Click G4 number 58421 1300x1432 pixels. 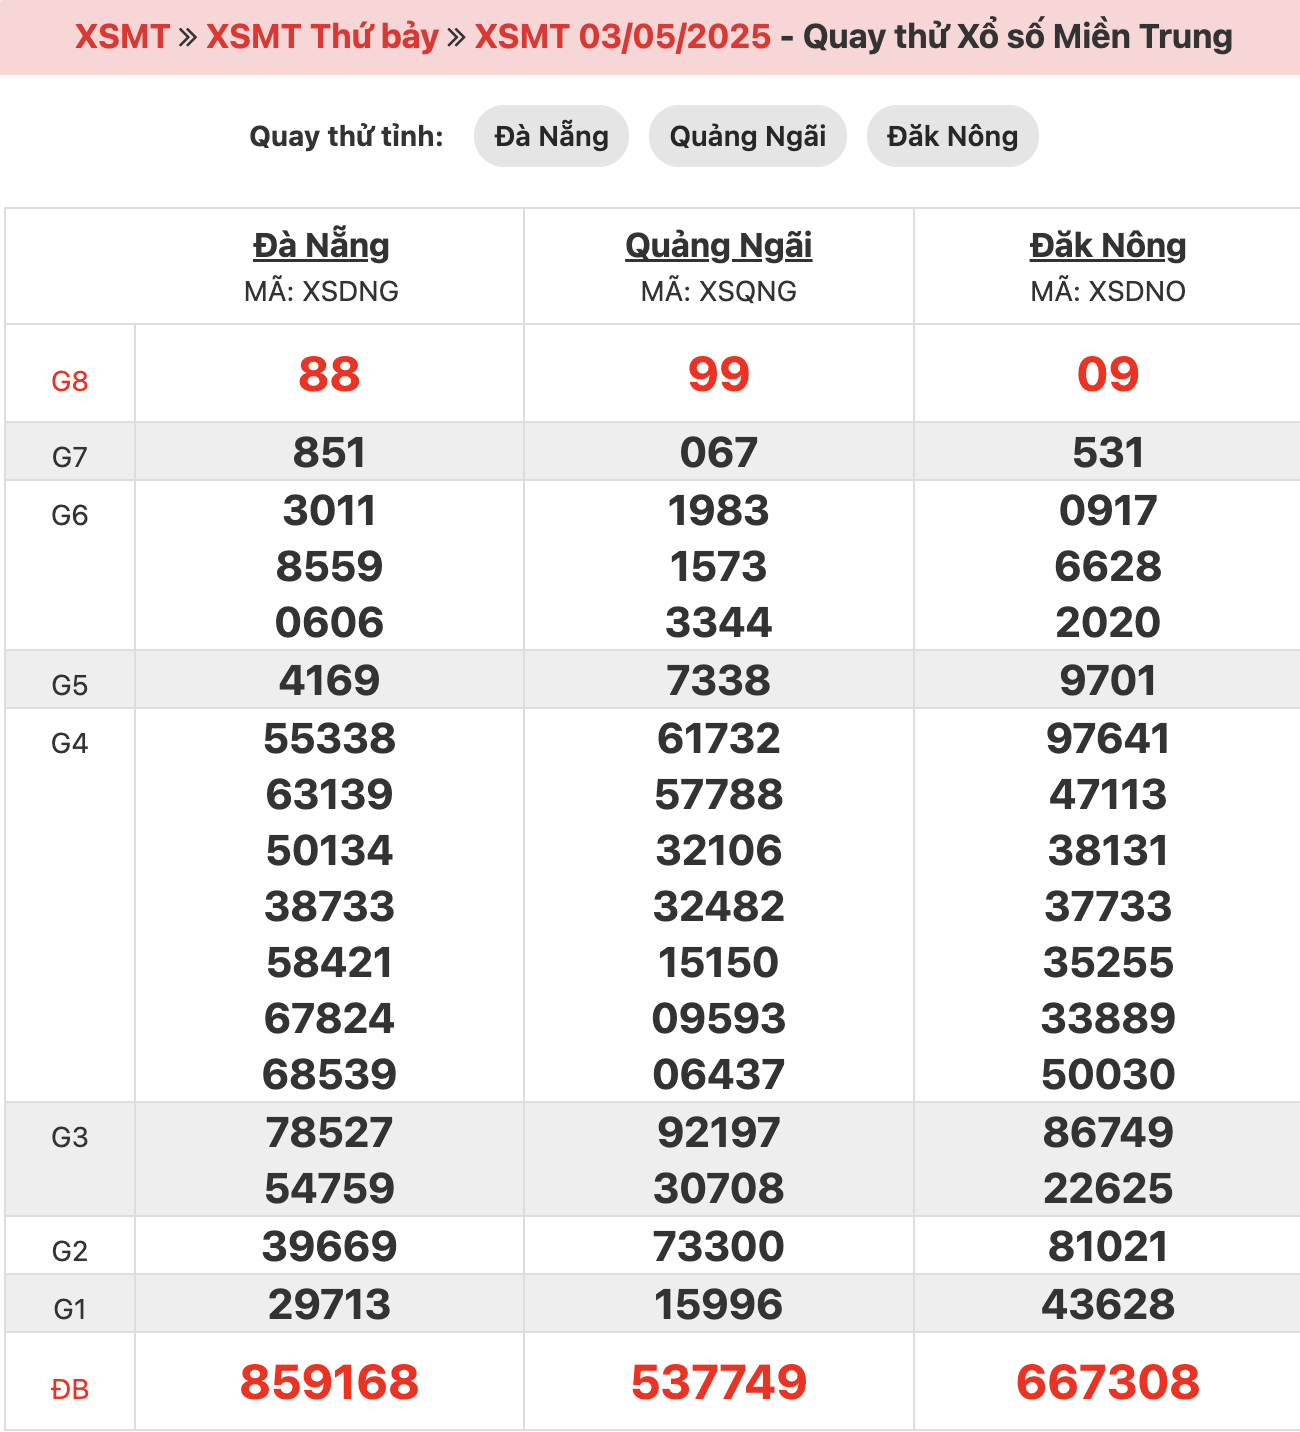click(x=329, y=962)
